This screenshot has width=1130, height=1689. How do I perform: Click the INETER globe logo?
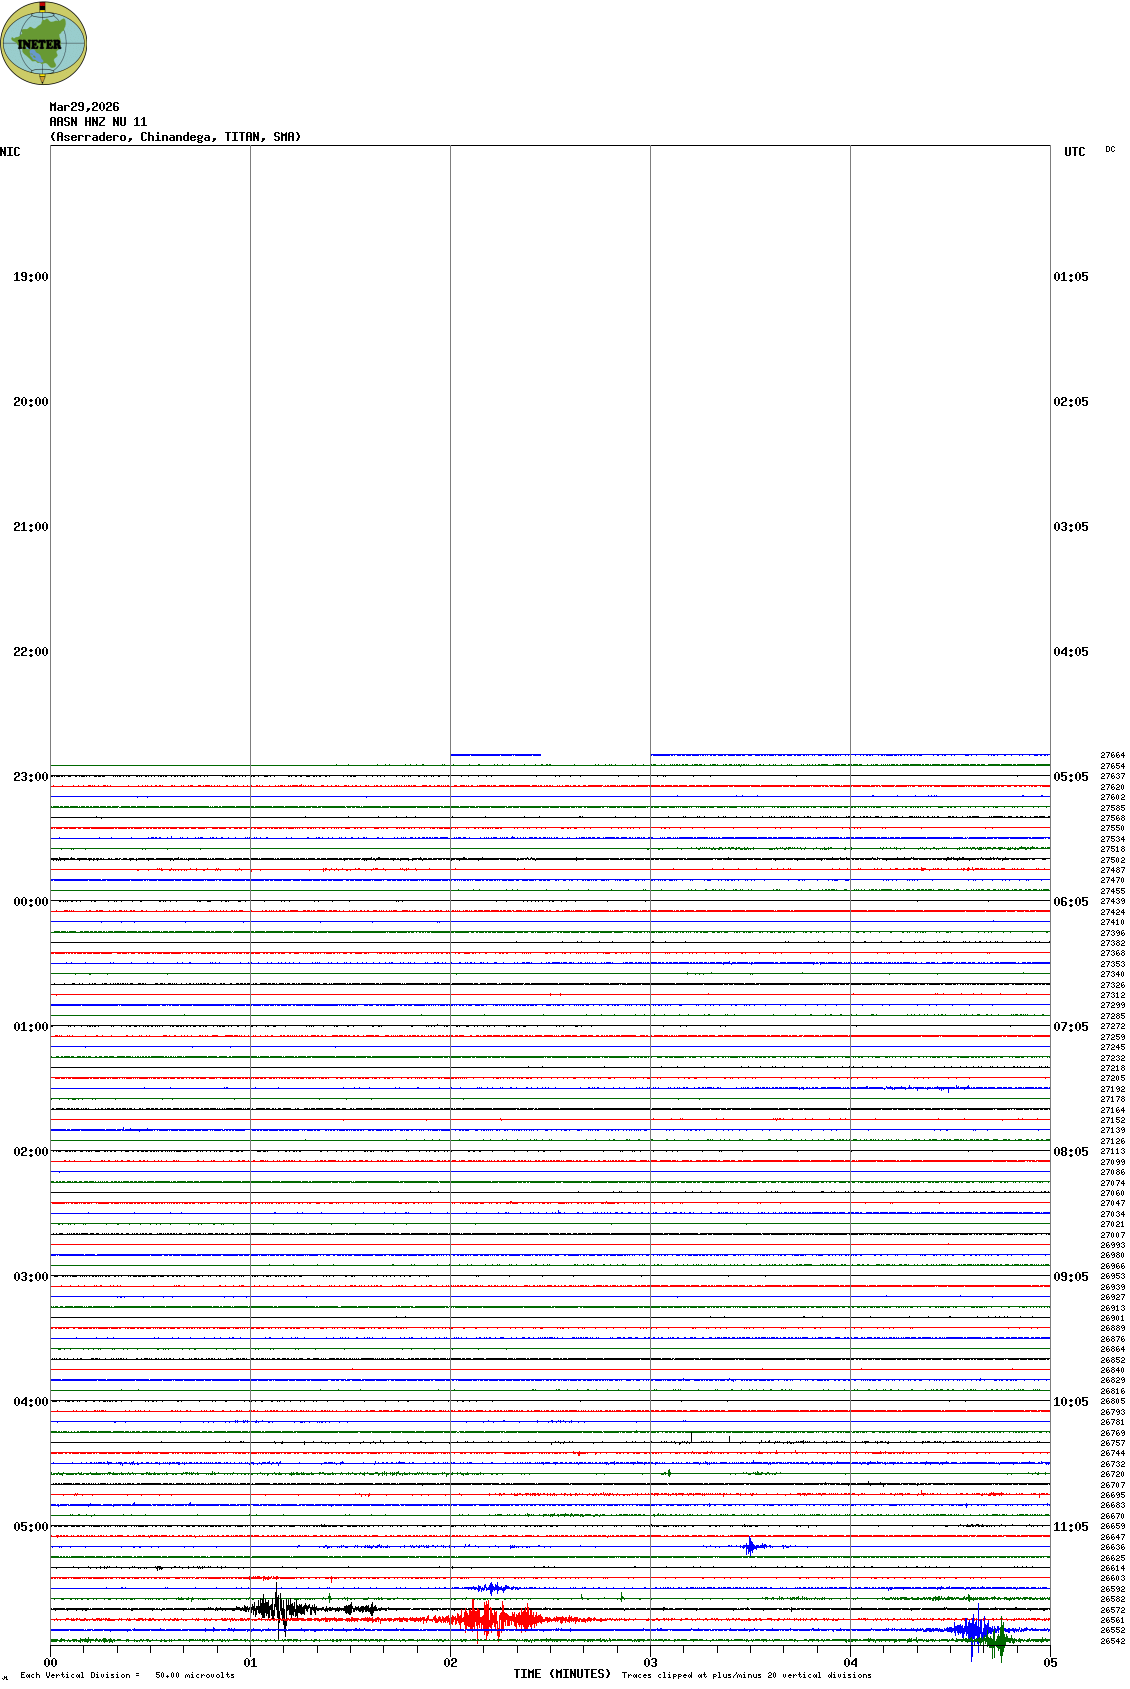click(x=44, y=44)
